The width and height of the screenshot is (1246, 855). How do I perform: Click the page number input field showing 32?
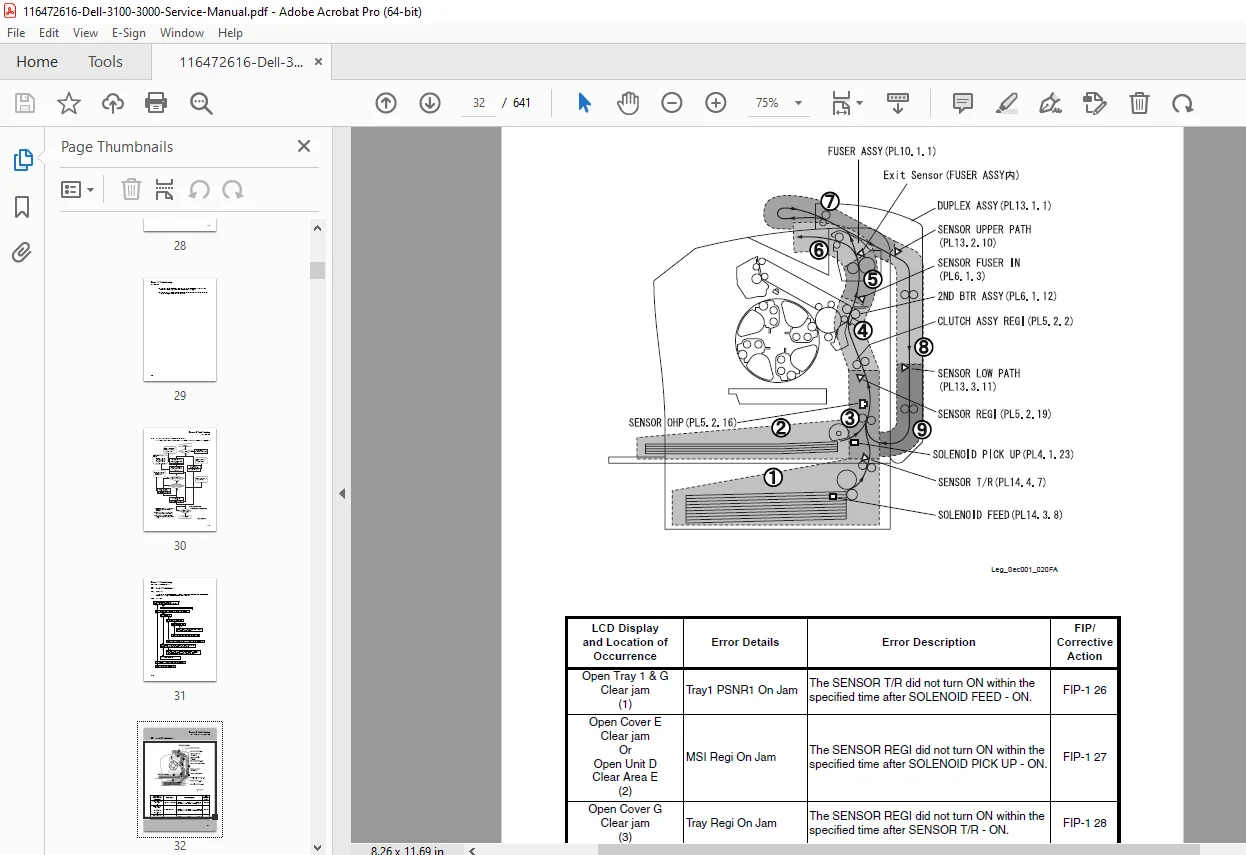(479, 103)
